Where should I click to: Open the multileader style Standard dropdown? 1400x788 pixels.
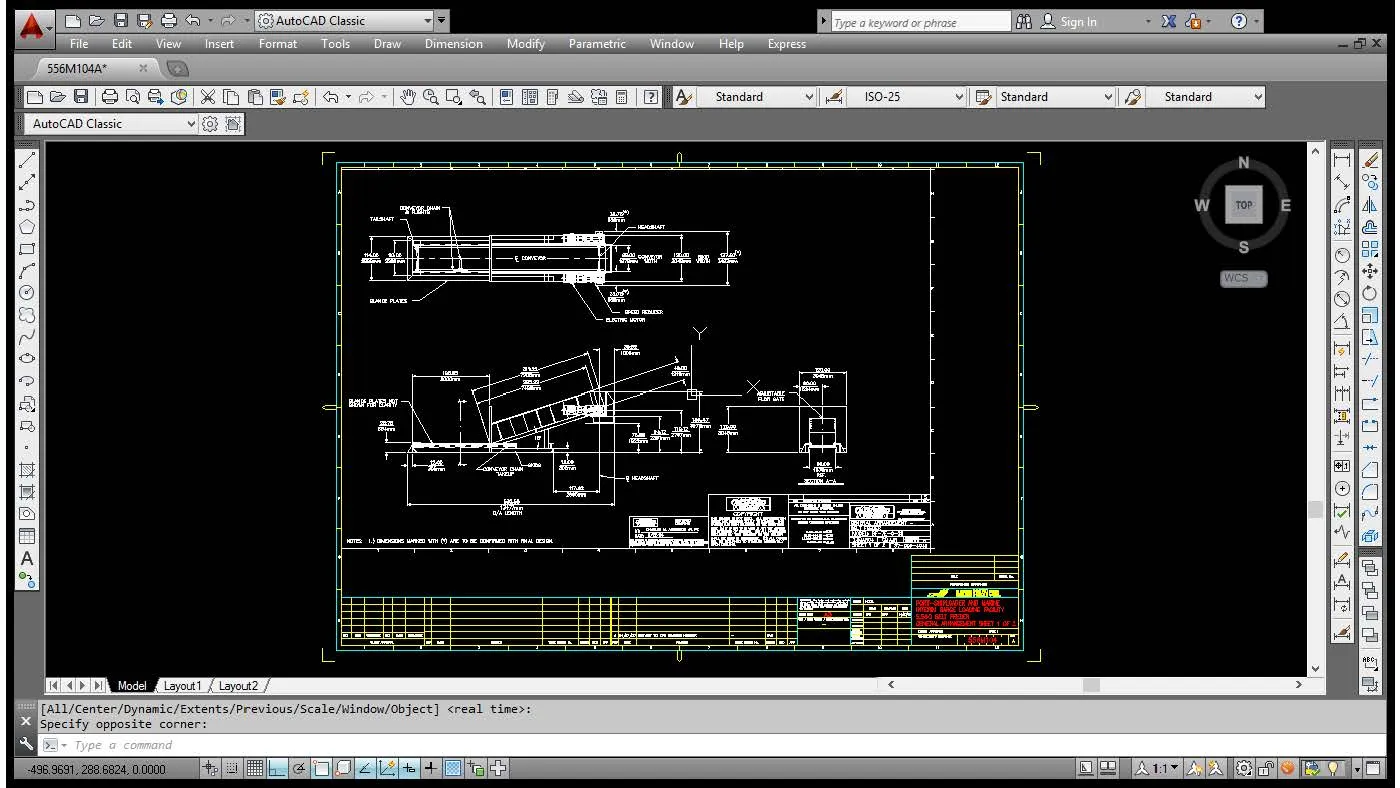(x=1205, y=97)
